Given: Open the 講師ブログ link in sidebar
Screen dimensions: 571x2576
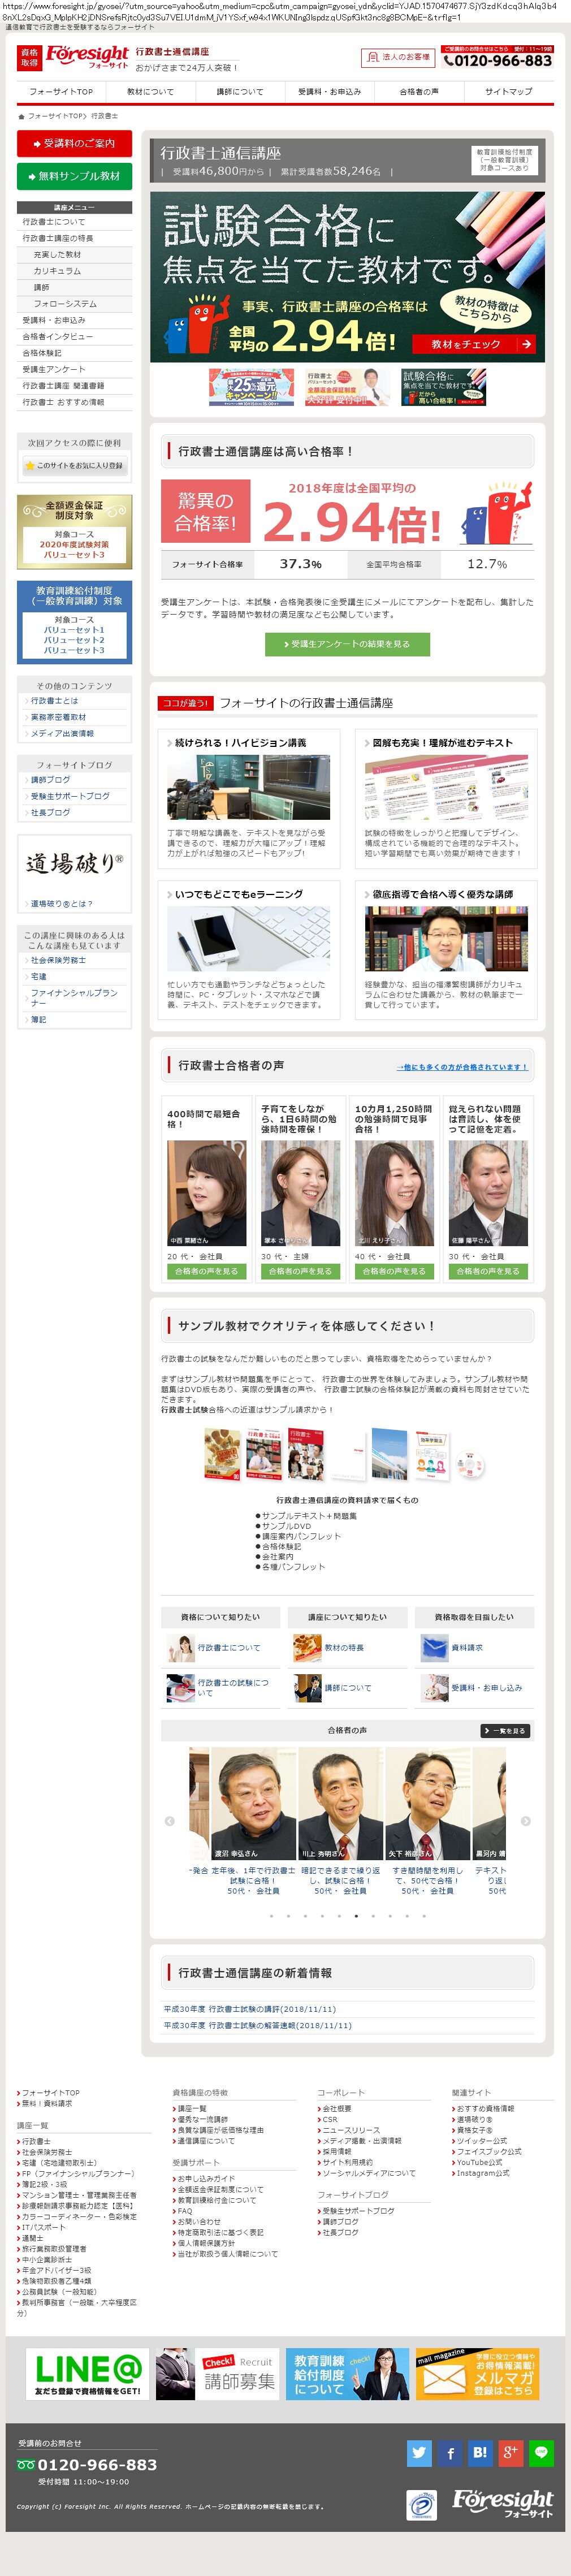Looking at the screenshot, I should [x=50, y=780].
